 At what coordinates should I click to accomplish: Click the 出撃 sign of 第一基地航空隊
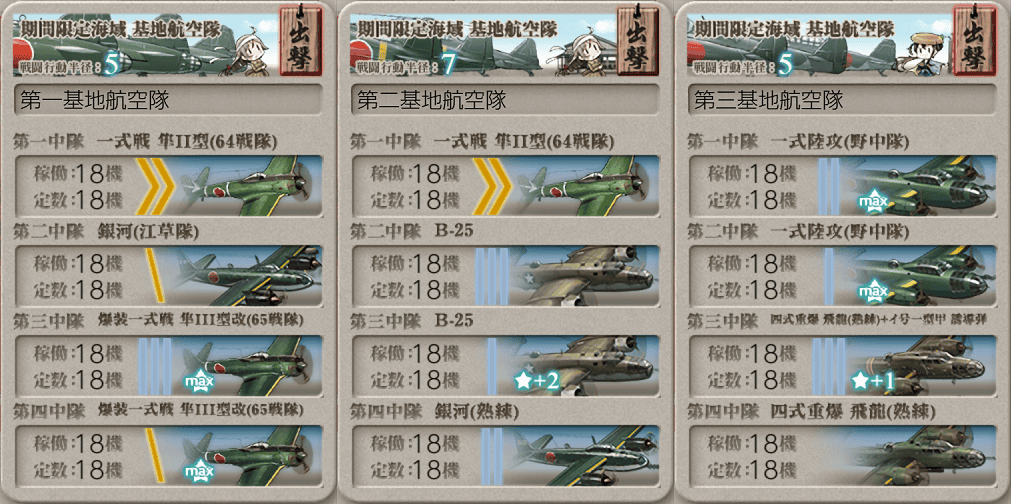tap(300, 41)
